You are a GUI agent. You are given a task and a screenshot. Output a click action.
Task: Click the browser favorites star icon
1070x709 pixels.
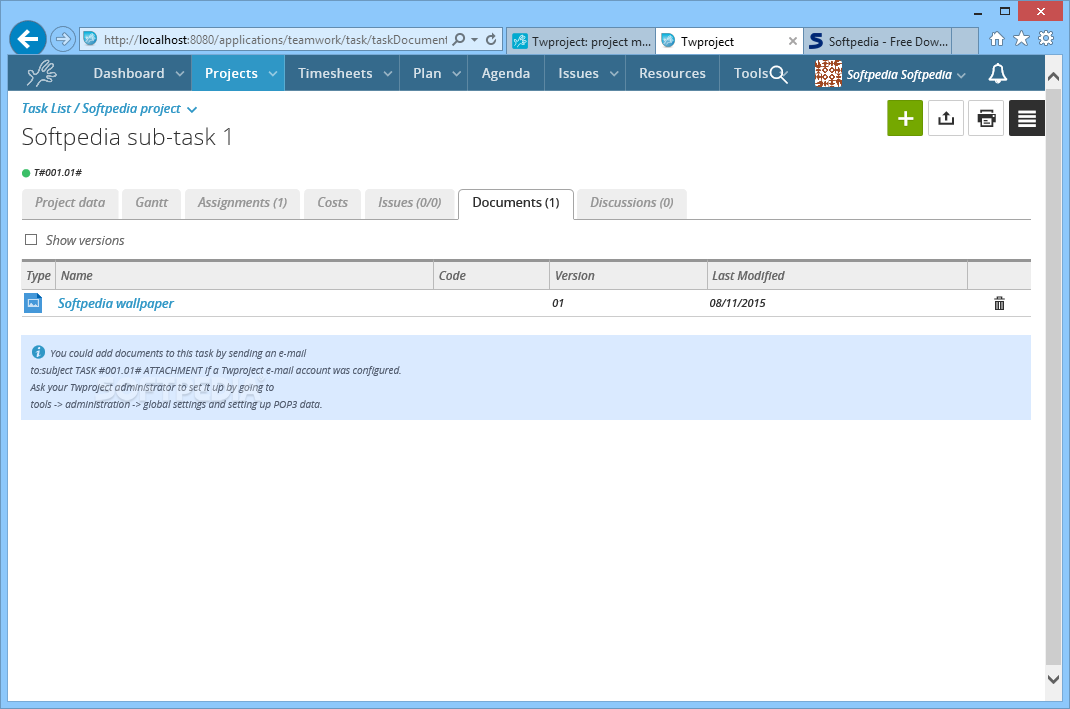(x=1021, y=39)
